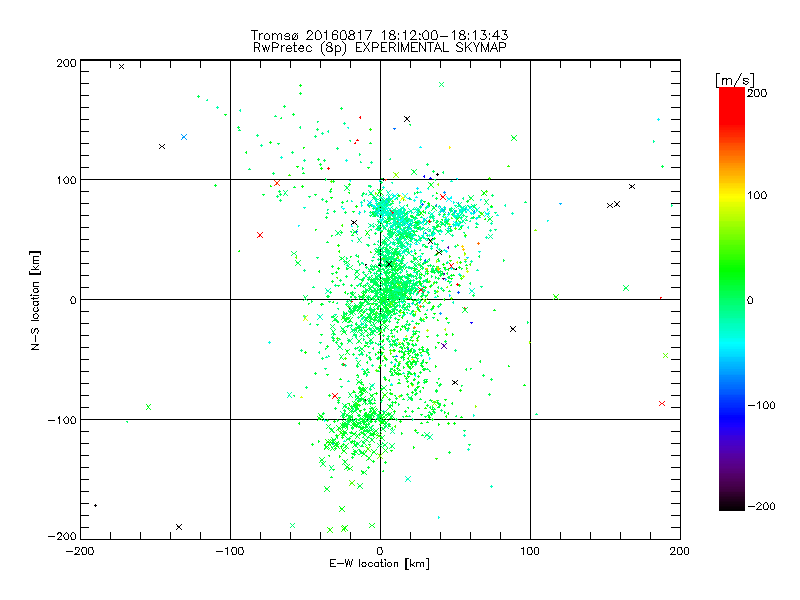
Task: Click the colorbar tick label '100'
Action: pyautogui.click(x=757, y=195)
